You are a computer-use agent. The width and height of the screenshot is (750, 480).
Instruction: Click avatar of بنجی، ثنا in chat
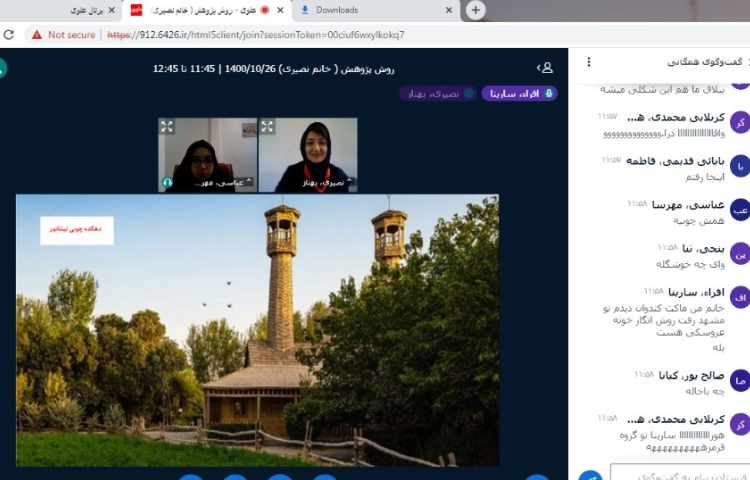pos(740,254)
